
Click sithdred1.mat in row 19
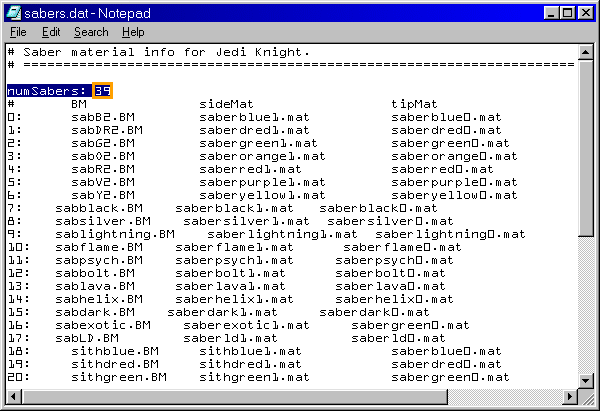250,364
